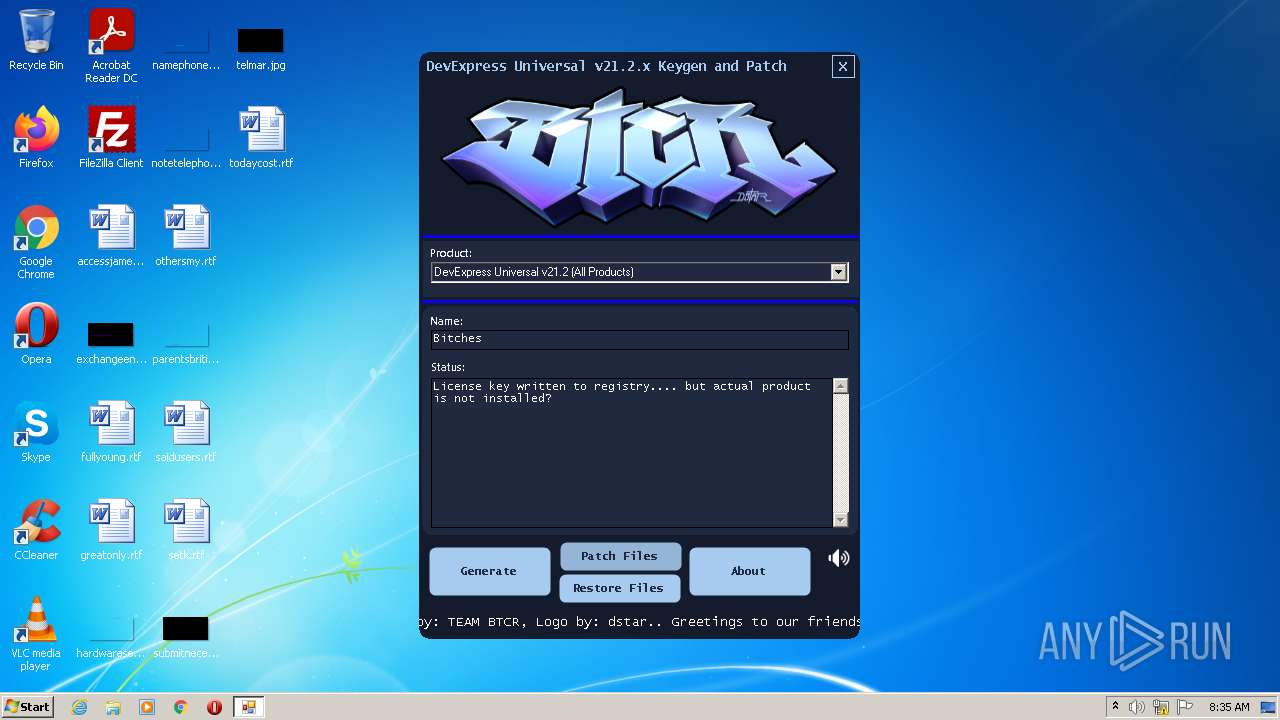The width and height of the screenshot is (1280, 720).
Task: Select the CCleaner desktop shortcut
Action: [36, 529]
